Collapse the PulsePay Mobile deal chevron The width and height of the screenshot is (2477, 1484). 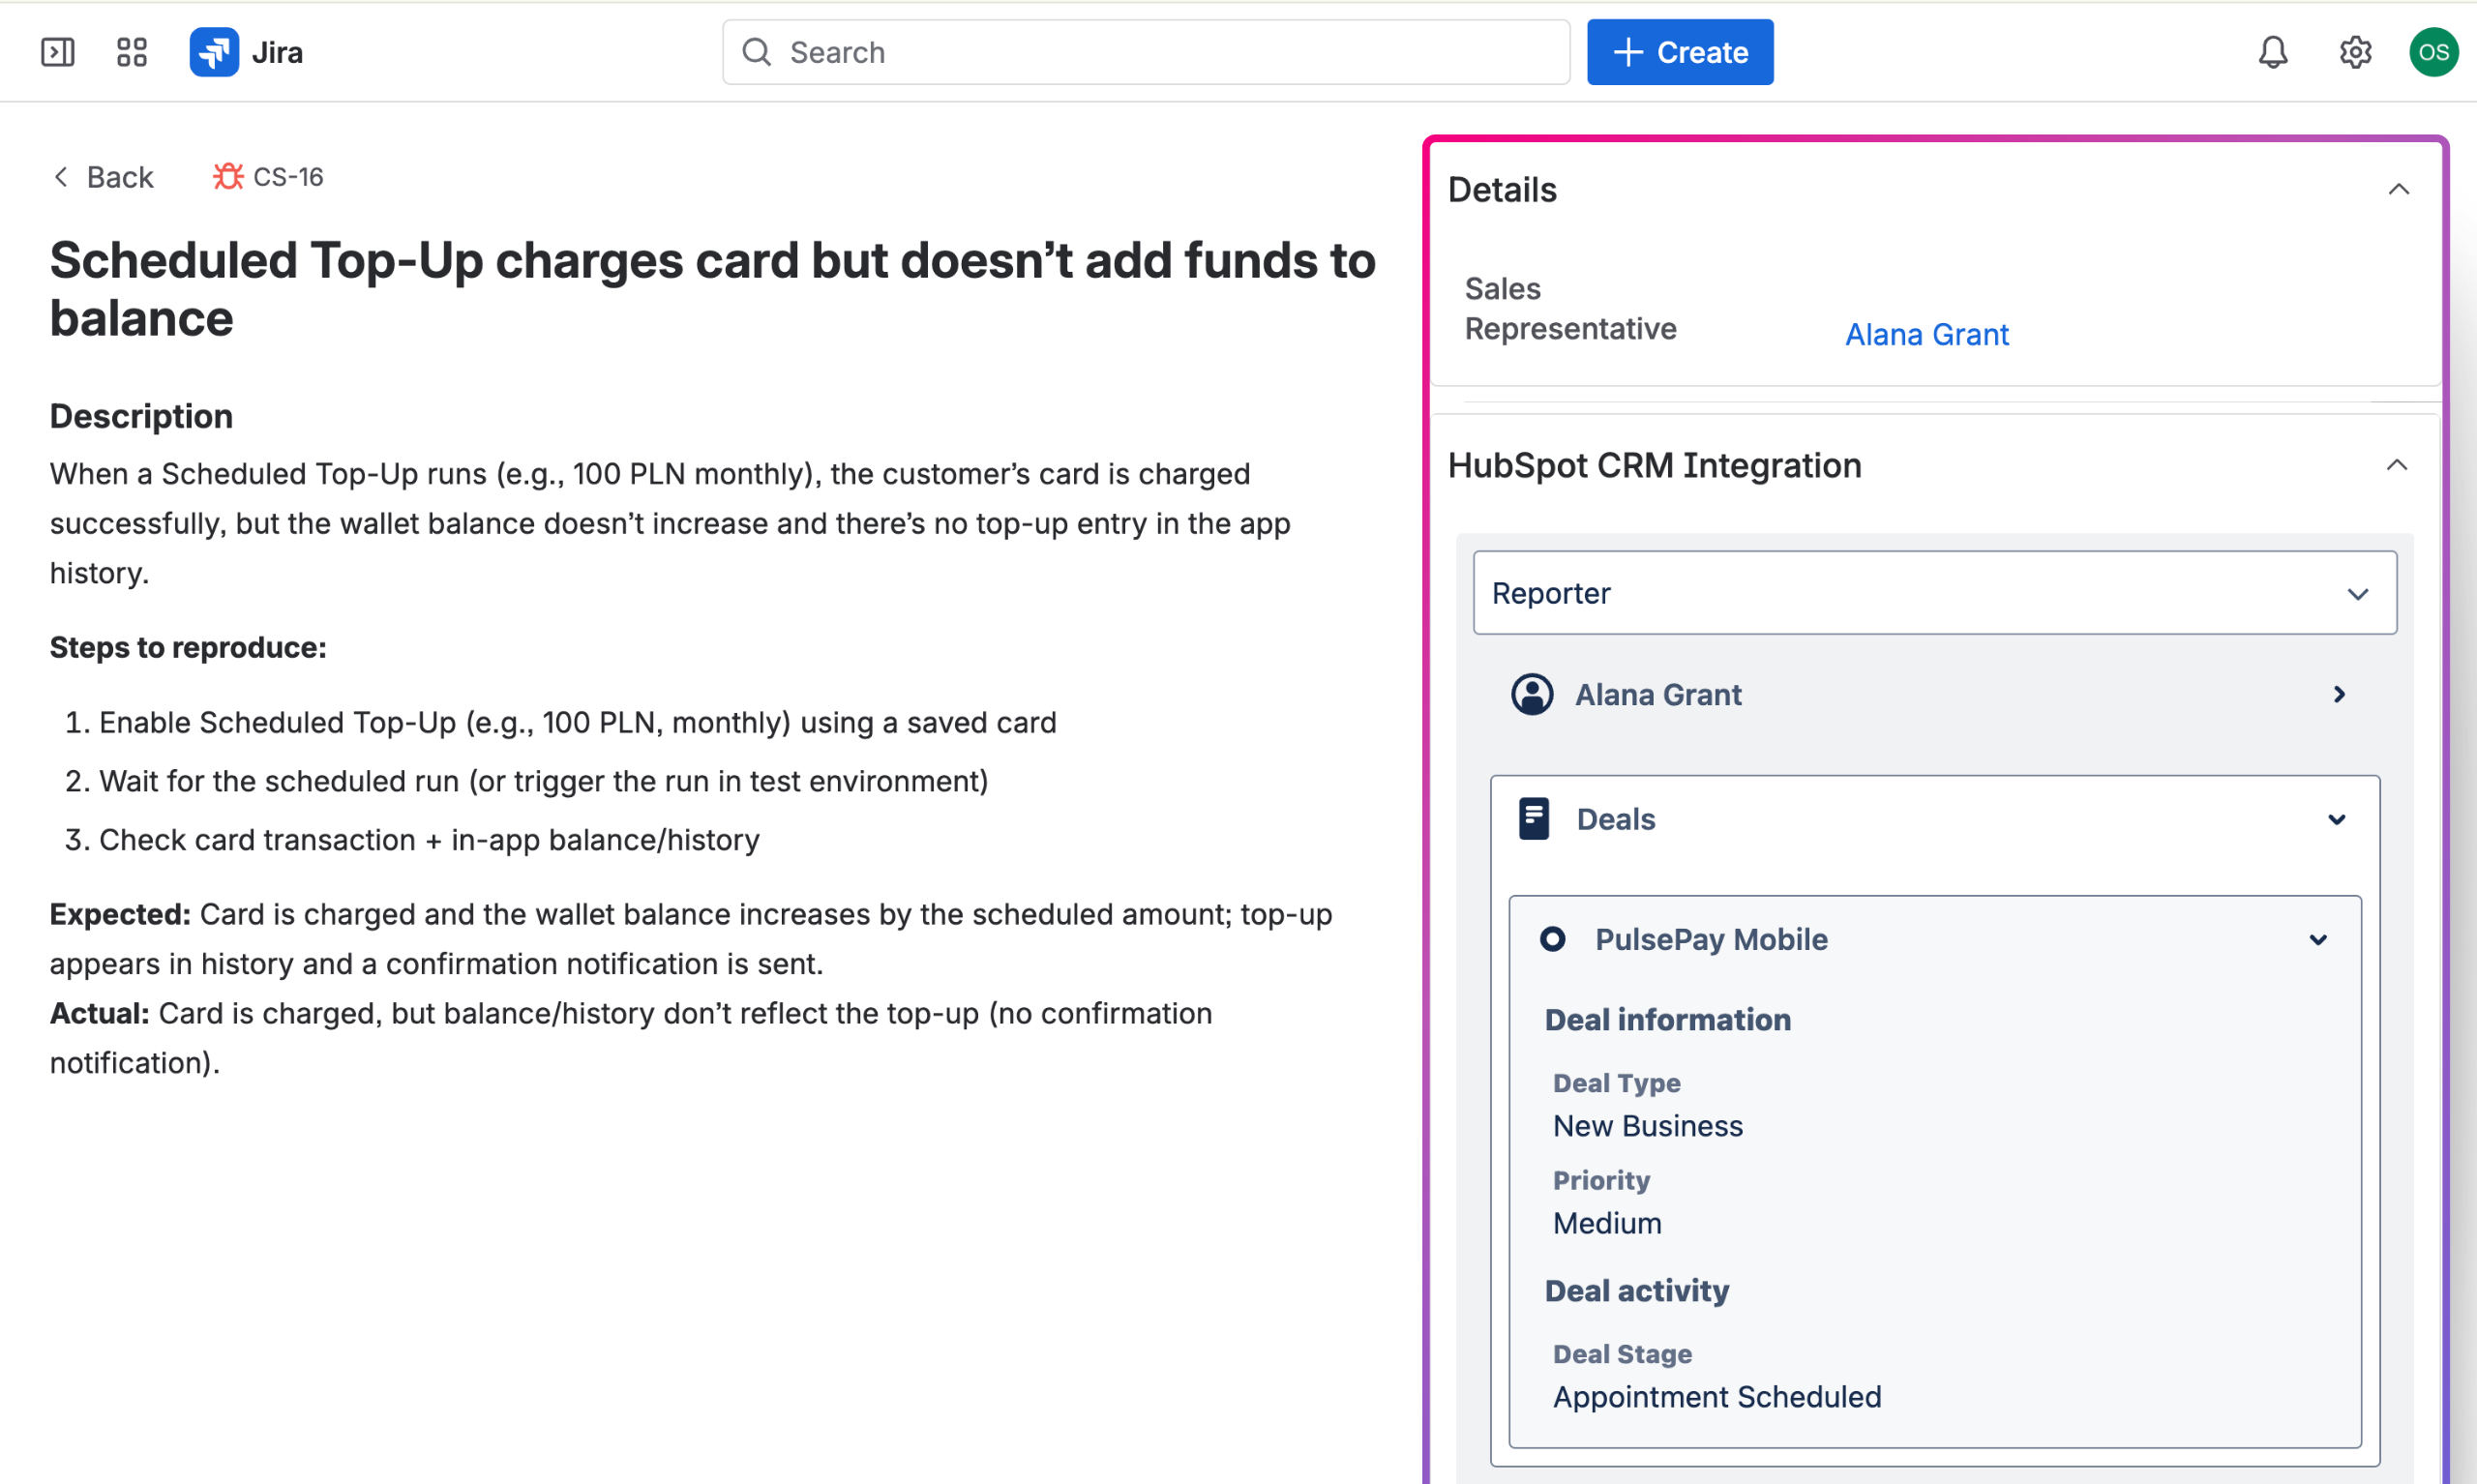coord(2318,940)
